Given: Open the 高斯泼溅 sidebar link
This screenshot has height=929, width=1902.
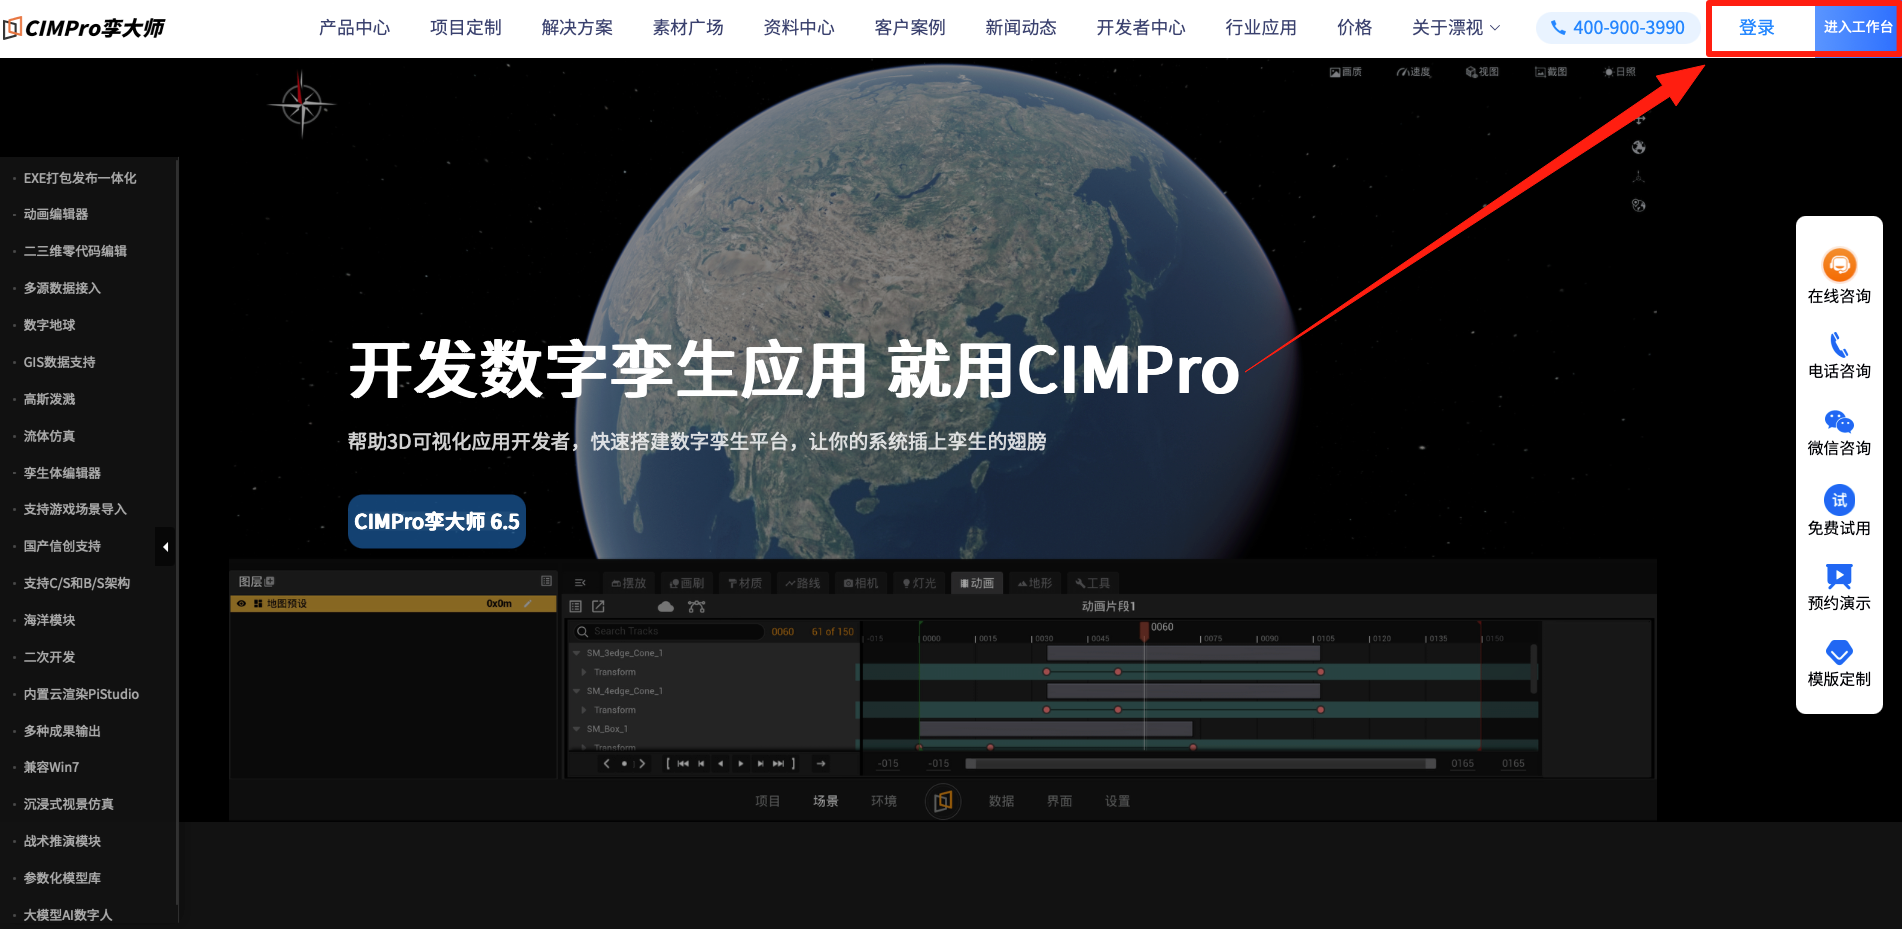Looking at the screenshot, I should click(50, 399).
